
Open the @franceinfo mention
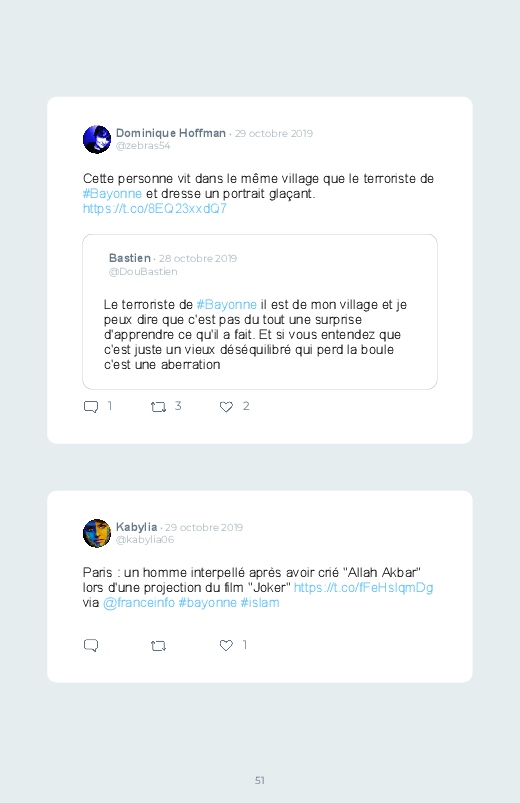click(x=139, y=603)
